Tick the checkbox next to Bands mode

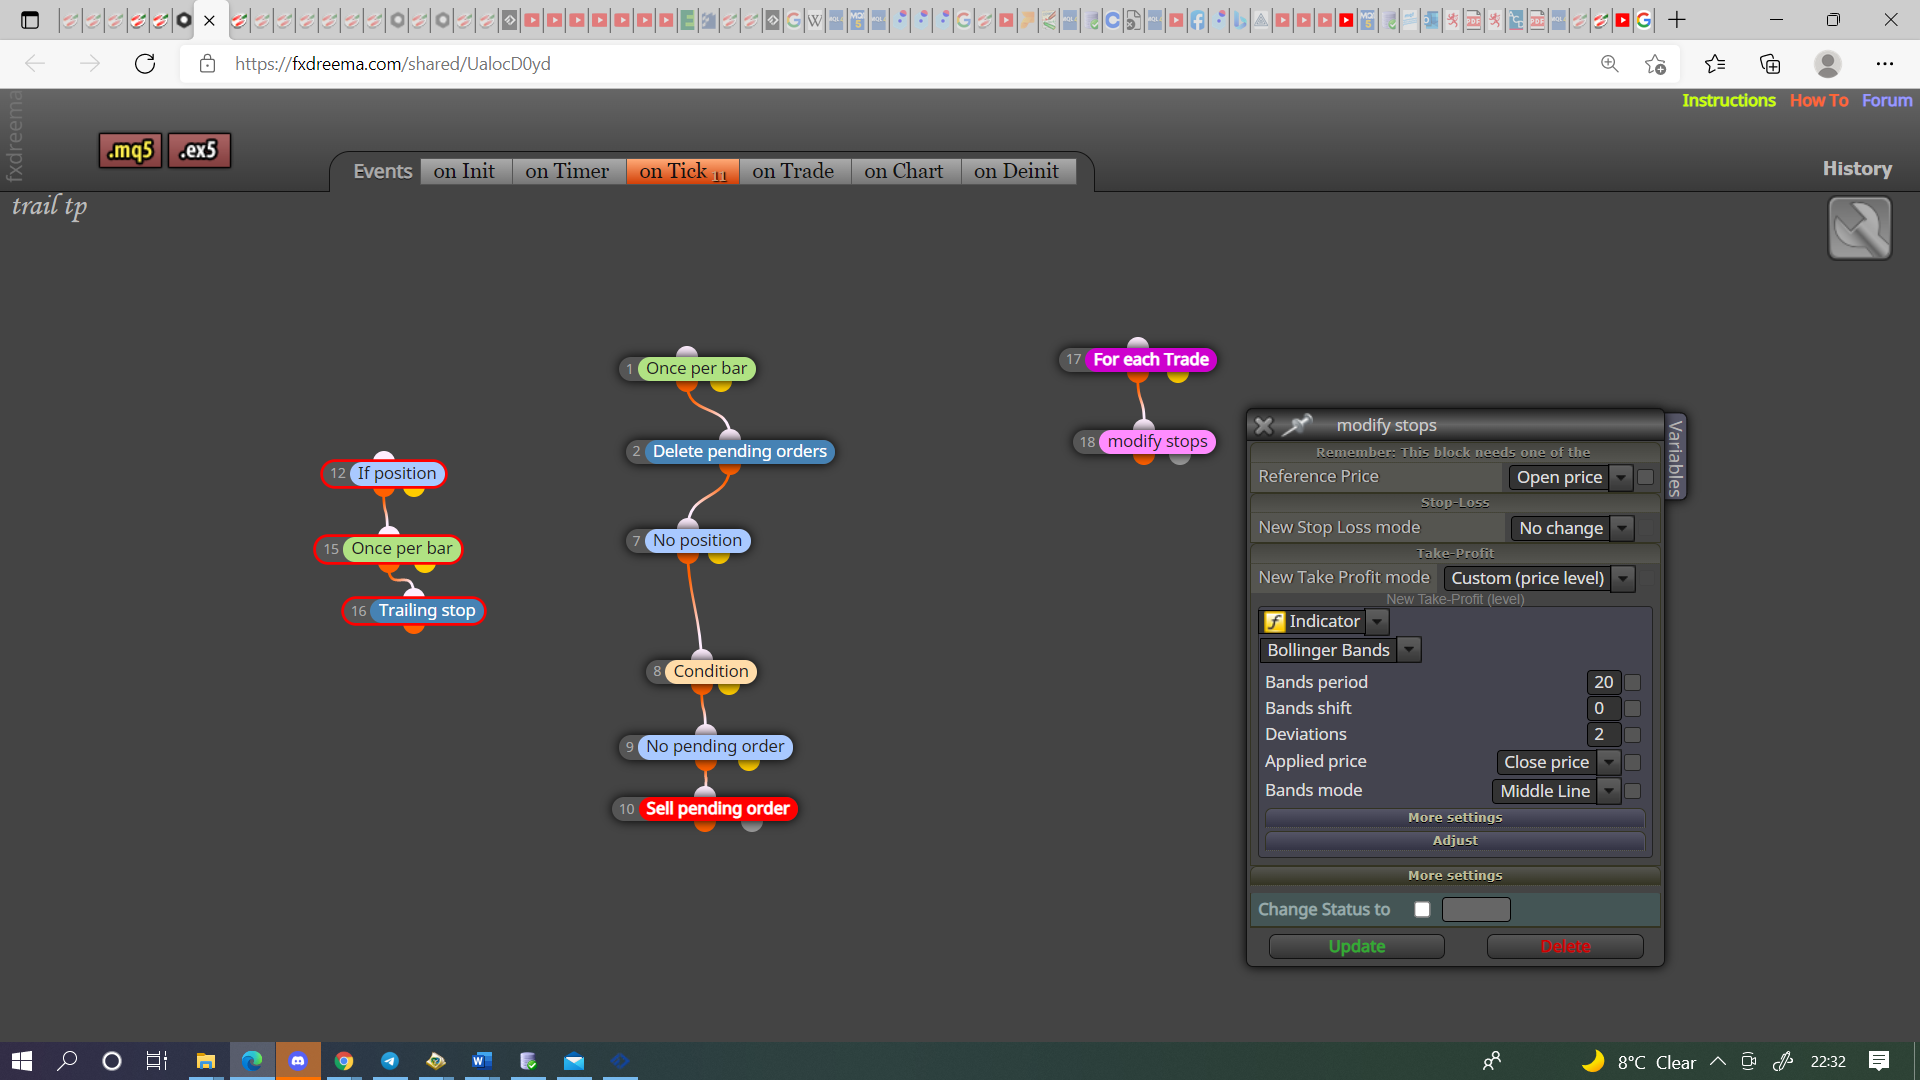tap(1633, 792)
